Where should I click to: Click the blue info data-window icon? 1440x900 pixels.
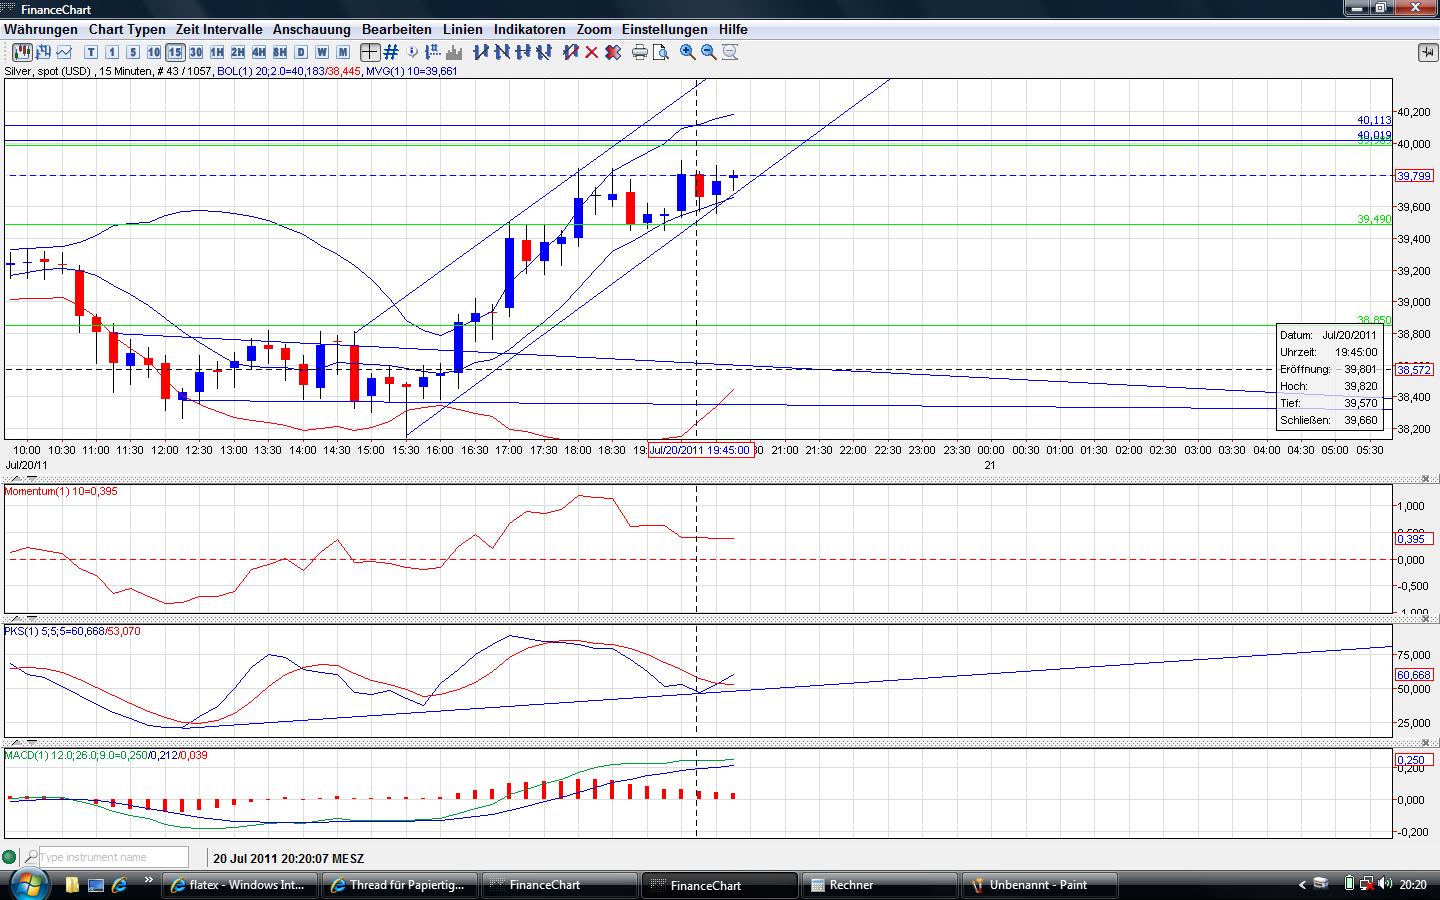pyautogui.click(x=412, y=52)
